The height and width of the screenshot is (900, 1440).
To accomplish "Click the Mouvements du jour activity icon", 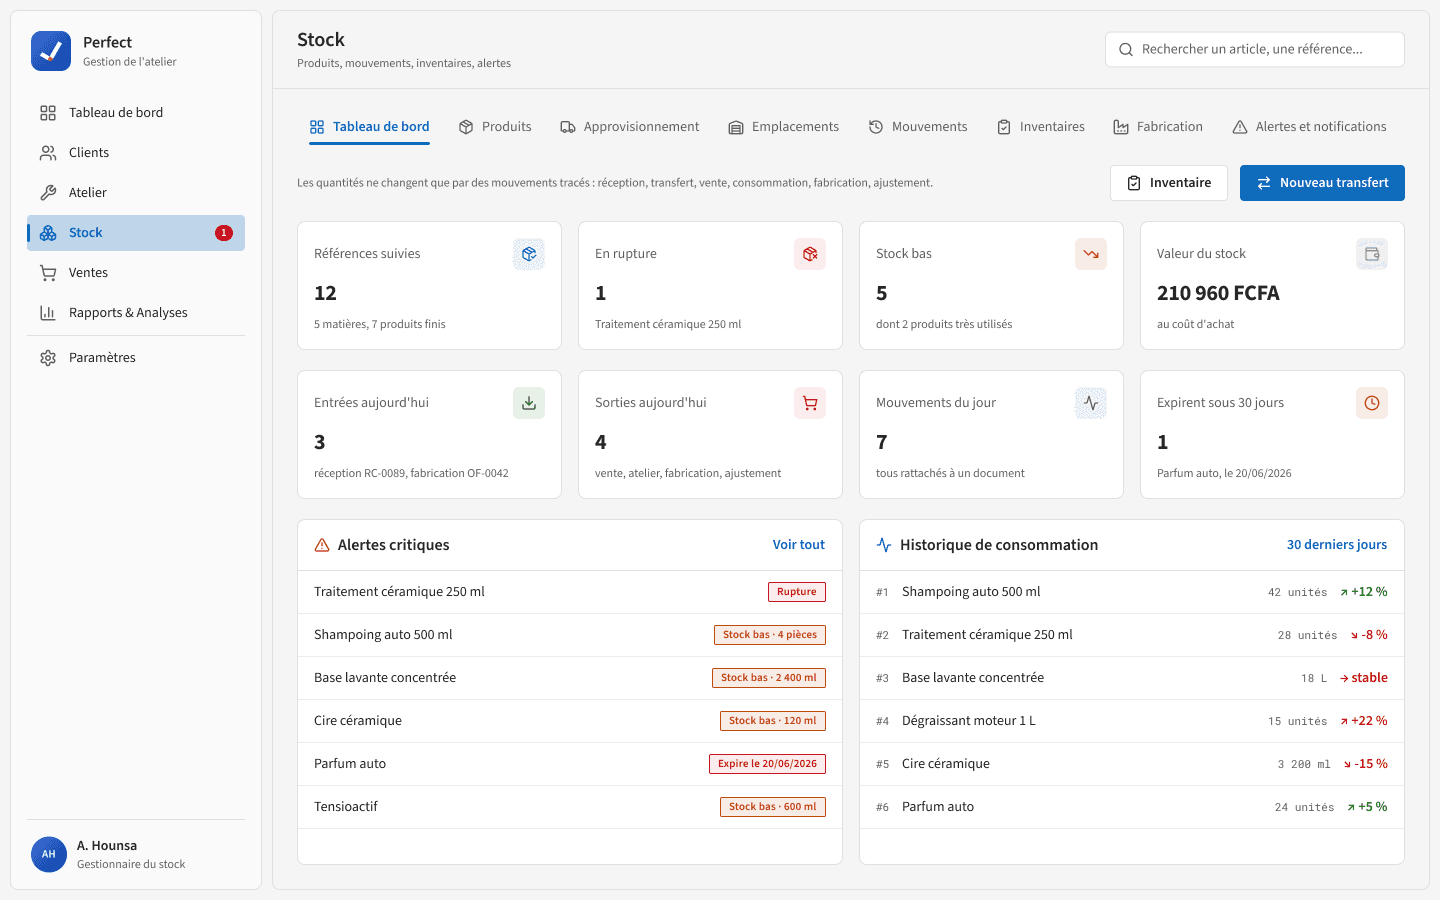I will click(1091, 403).
